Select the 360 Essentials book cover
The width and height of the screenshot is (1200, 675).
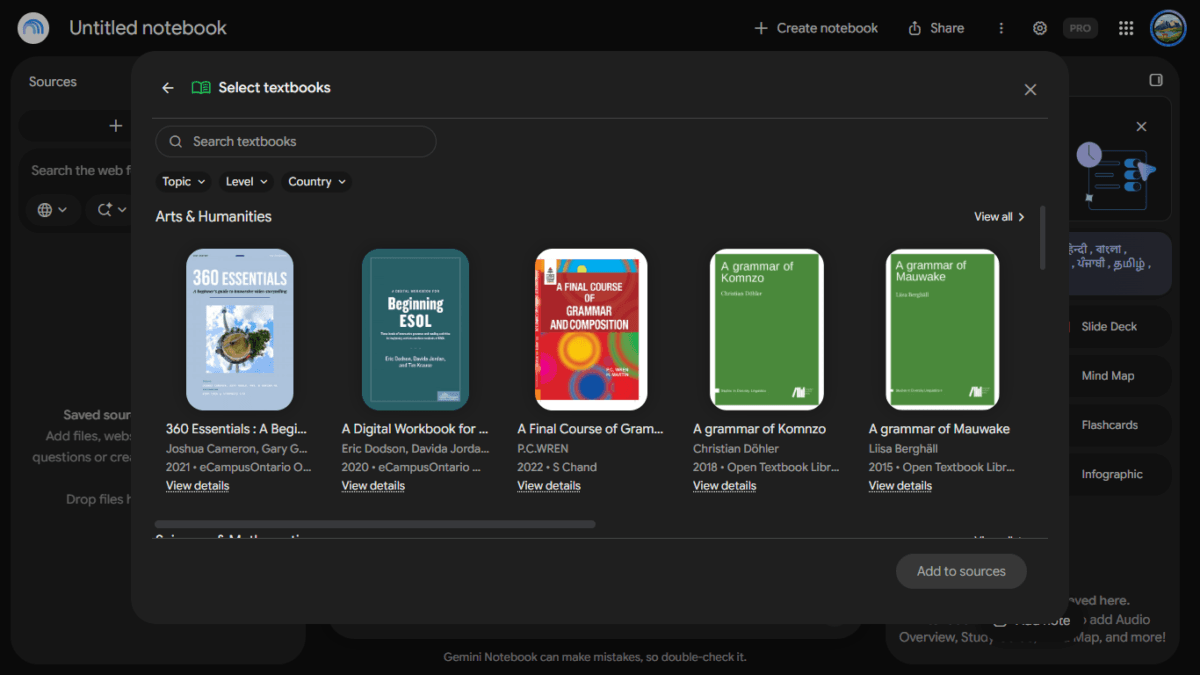point(240,329)
